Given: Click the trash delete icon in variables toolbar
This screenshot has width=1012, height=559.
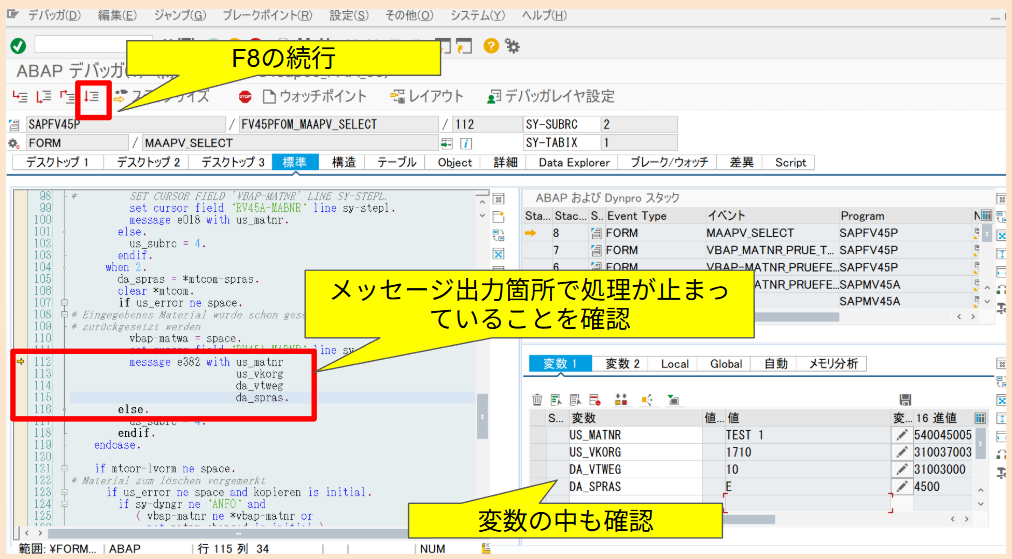Looking at the screenshot, I should point(537,400).
